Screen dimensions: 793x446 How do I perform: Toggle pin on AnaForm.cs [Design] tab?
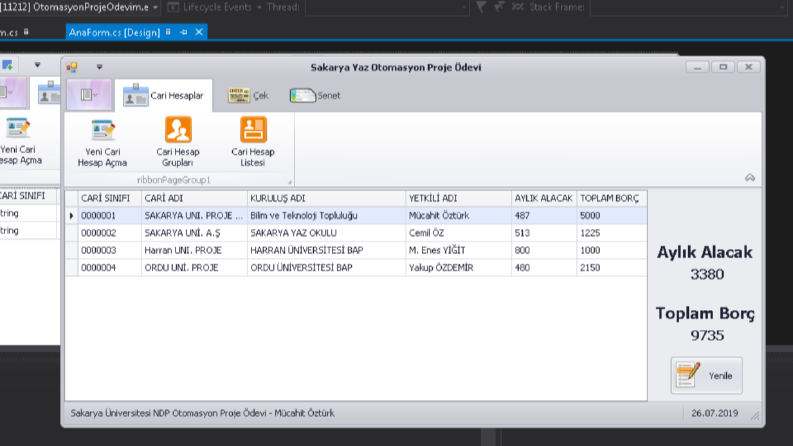click(184, 32)
